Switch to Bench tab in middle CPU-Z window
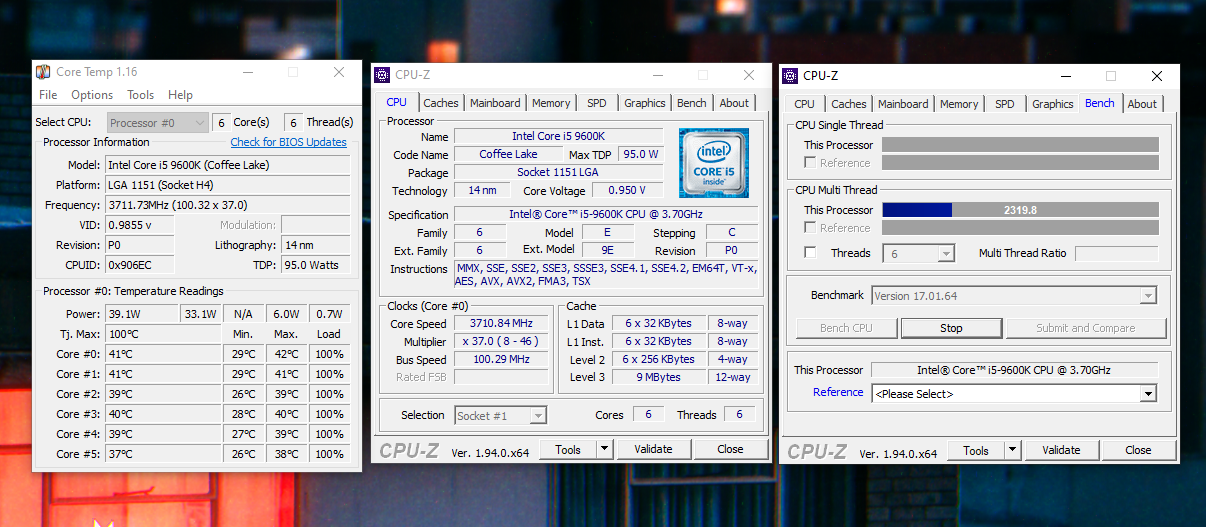 pos(692,103)
